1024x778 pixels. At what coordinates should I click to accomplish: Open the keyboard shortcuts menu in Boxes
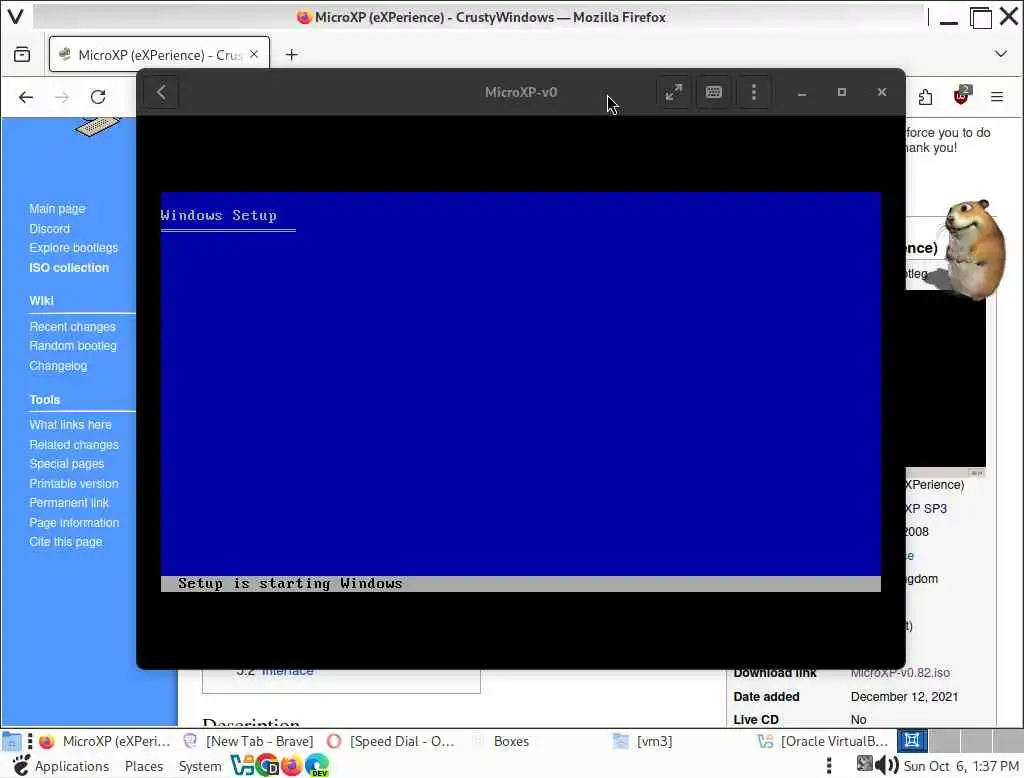714,92
